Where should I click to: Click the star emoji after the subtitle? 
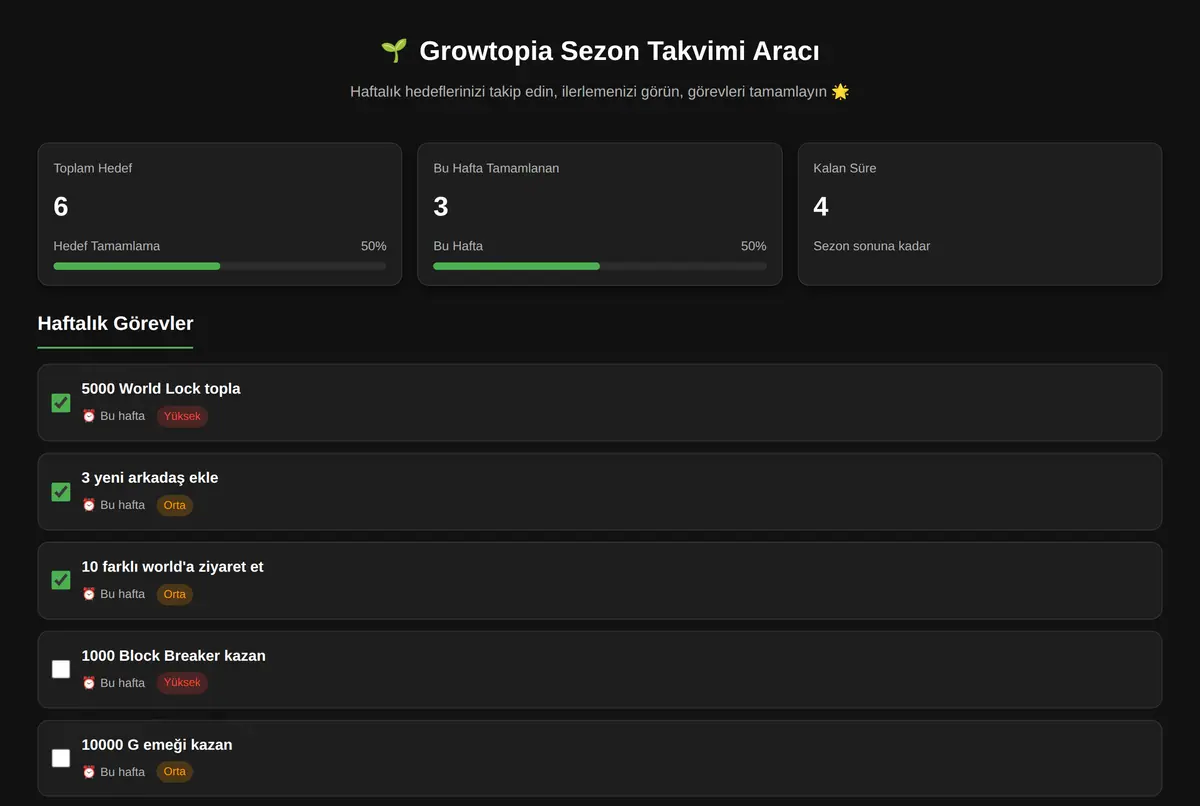tap(840, 92)
